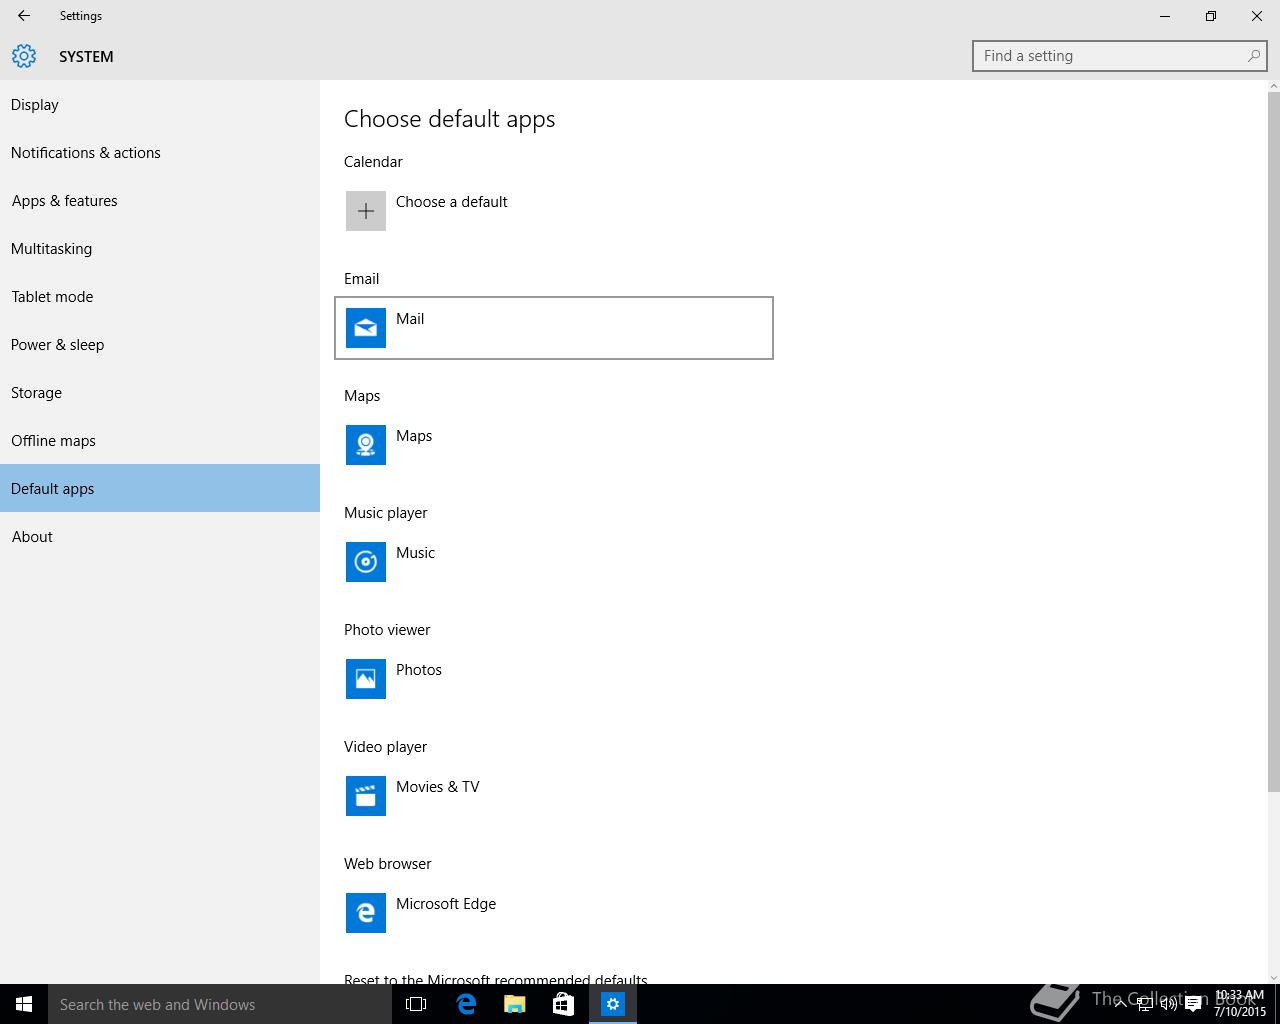Viewport: 1280px width, 1024px height.
Task: Click the Choose default apps heading
Action: [x=450, y=119]
